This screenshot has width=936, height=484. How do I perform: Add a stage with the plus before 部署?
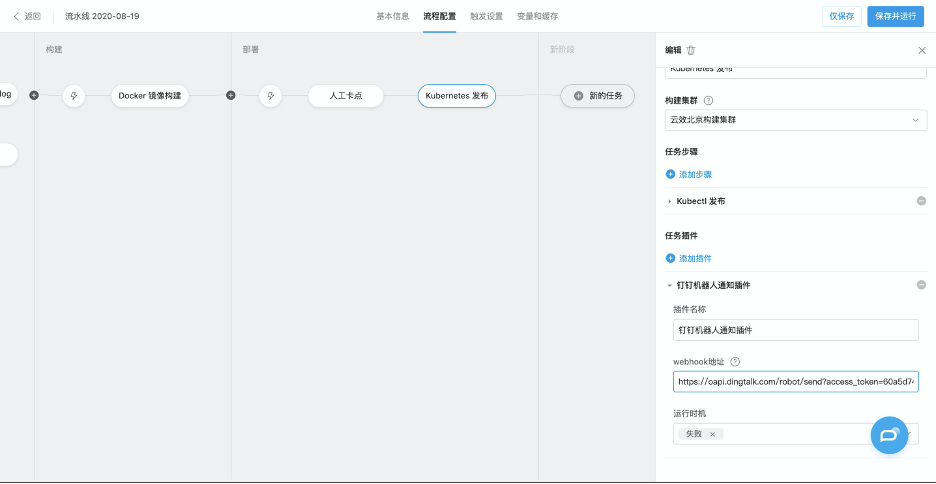click(x=230, y=95)
